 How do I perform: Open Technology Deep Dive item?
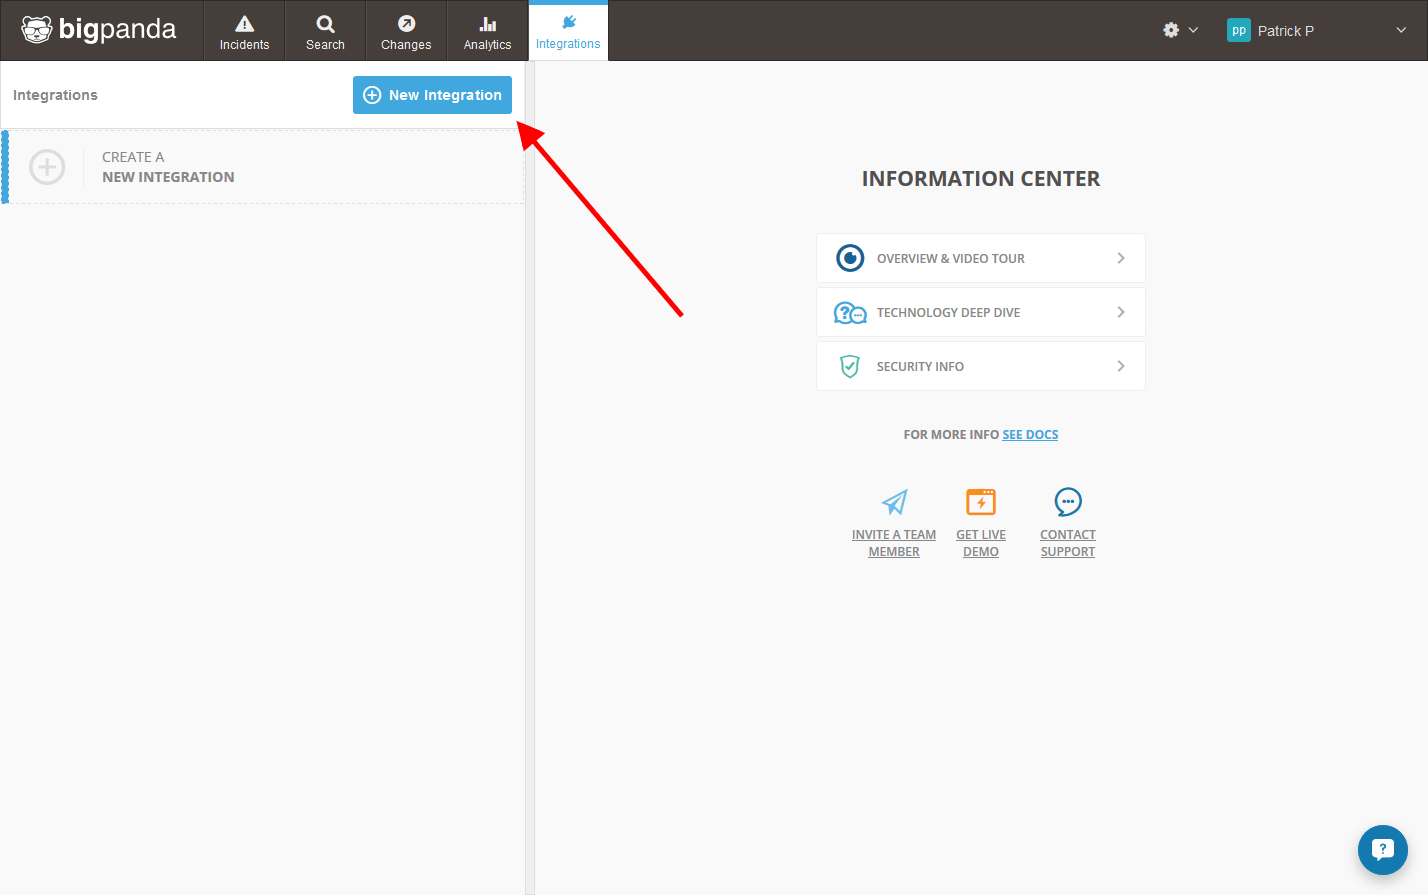point(980,312)
